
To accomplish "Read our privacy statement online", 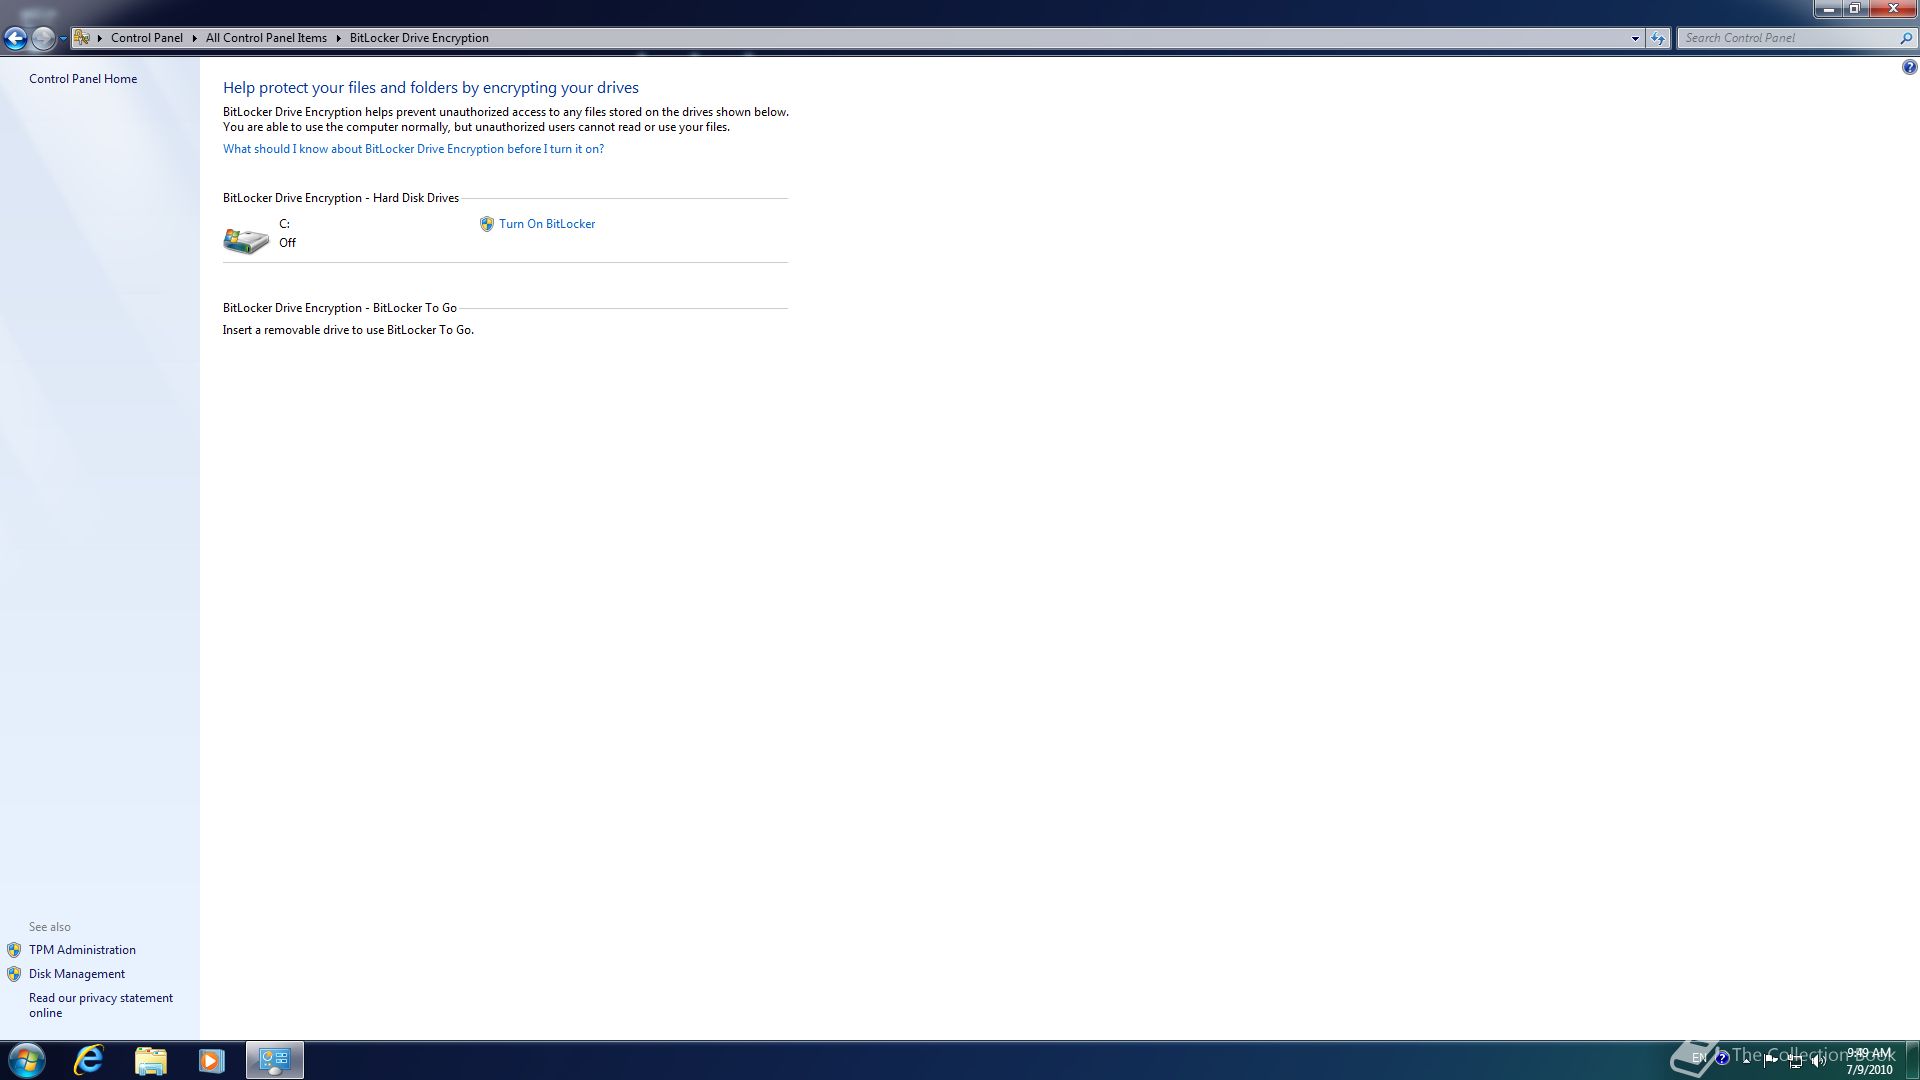I will pos(101,1005).
